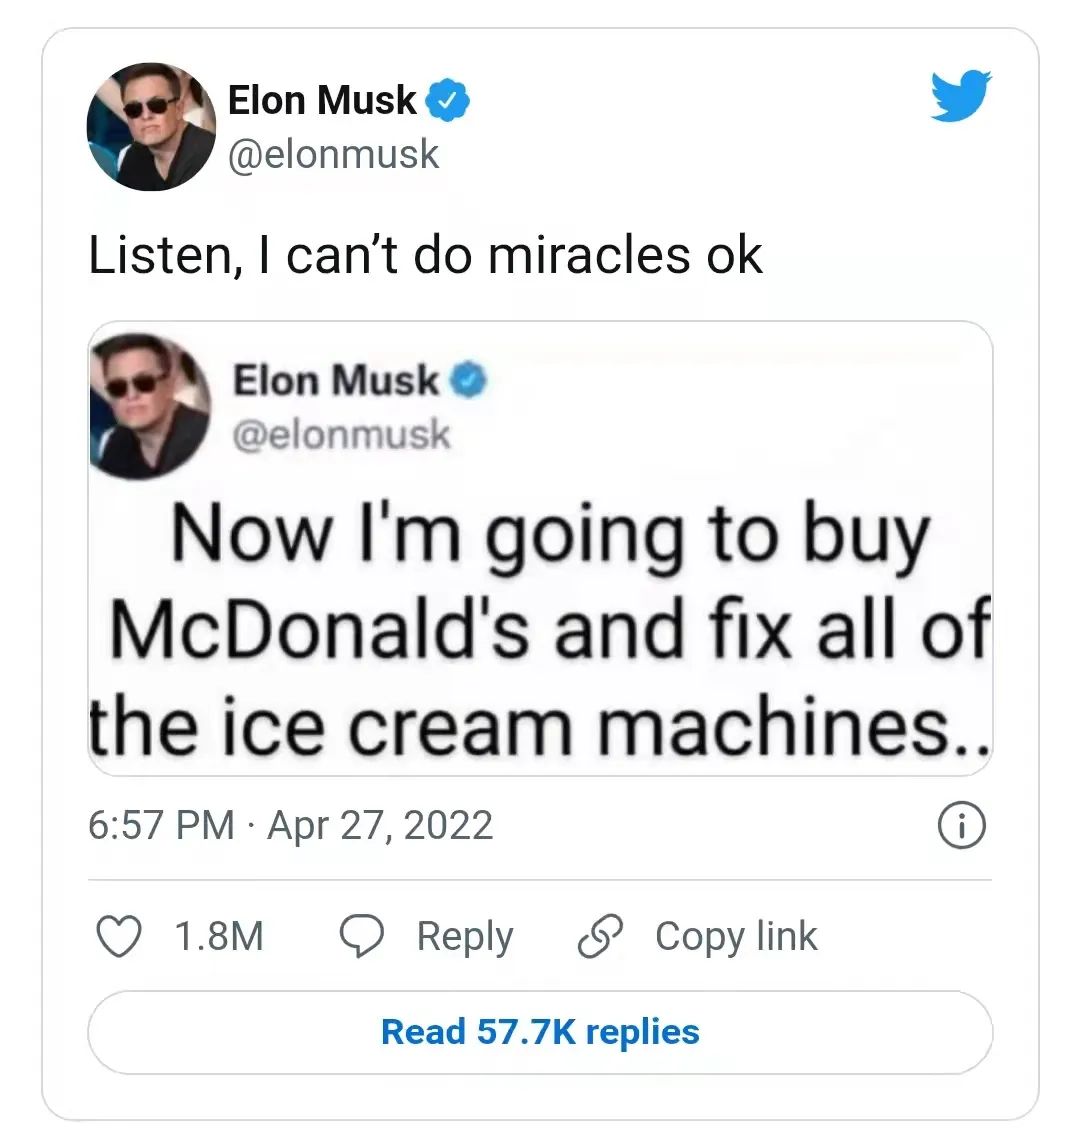
Task: Read 57.7K replies button
Action: tap(540, 1032)
